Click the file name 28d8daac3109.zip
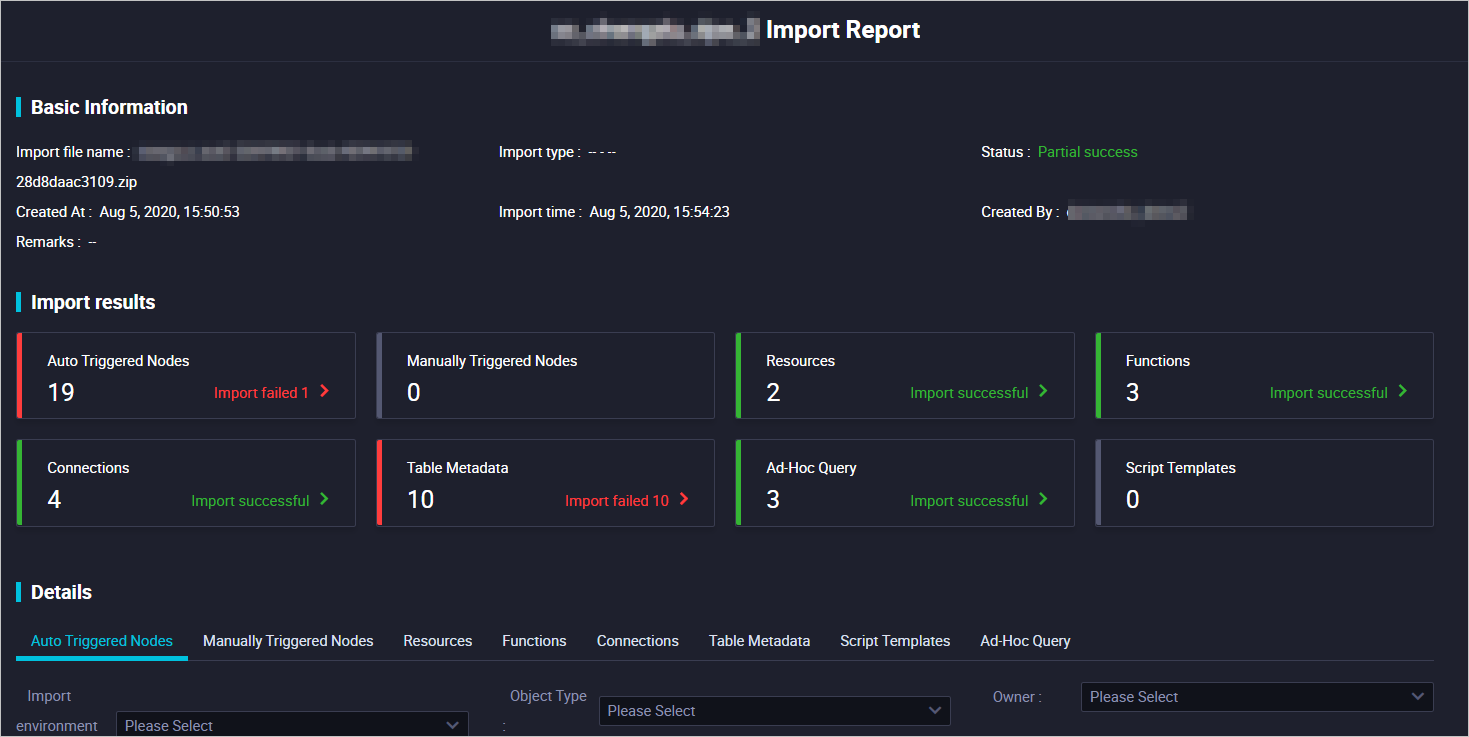This screenshot has height=737, width=1469. point(77,182)
